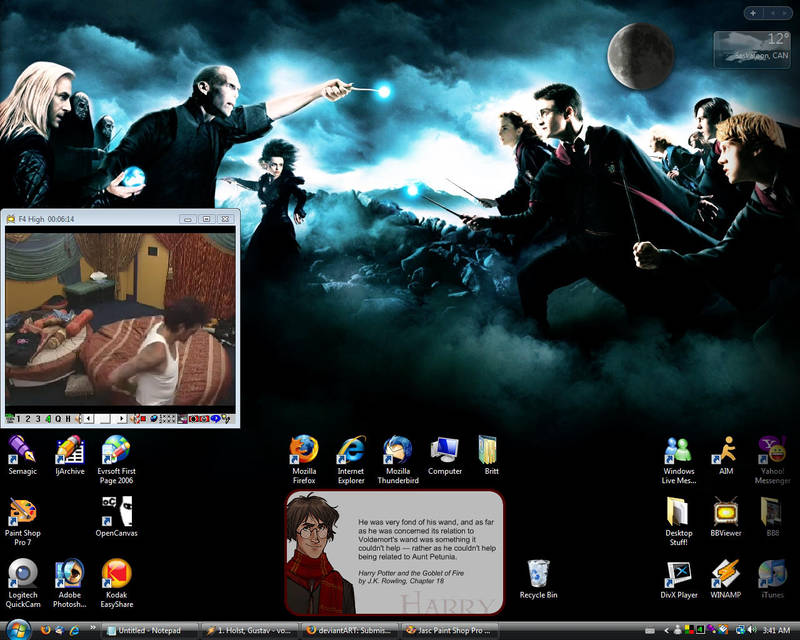Open the weather gadget showing 12°
This screenshot has height=640, width=800.
pyautogui.click(x=752, y=49)
